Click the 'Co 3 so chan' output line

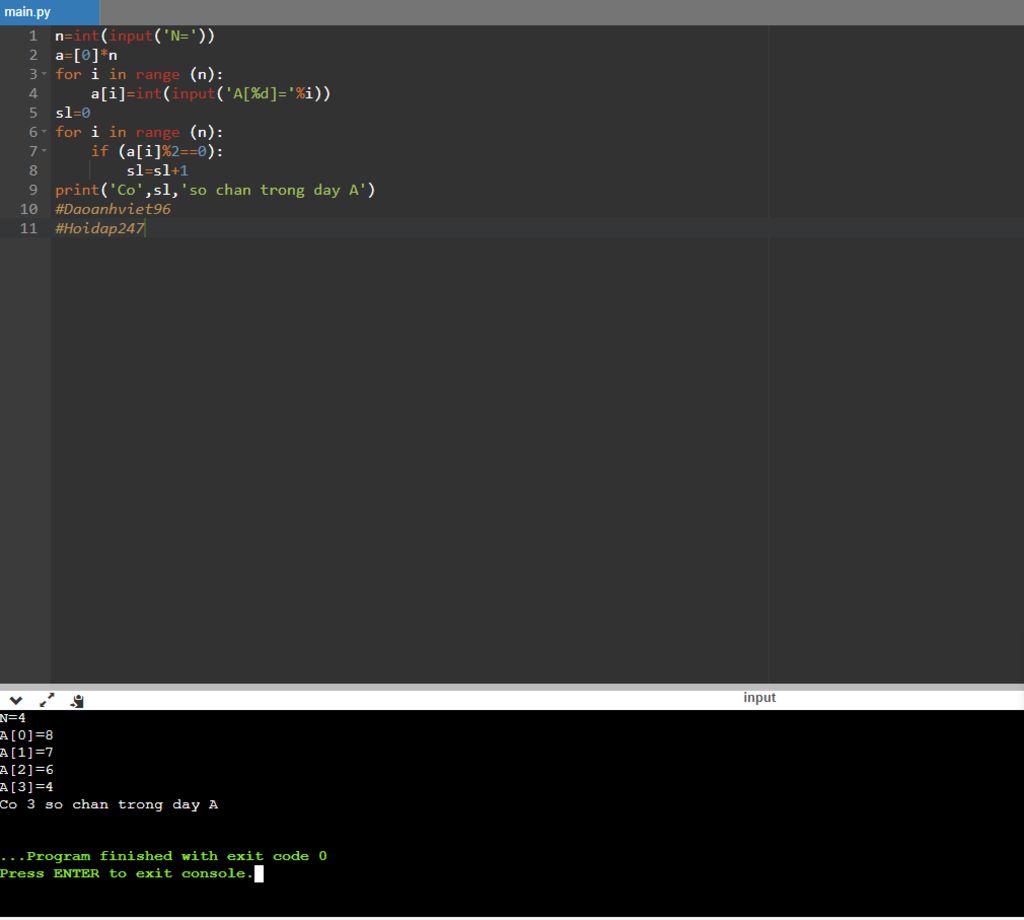[x=109, y=805]
